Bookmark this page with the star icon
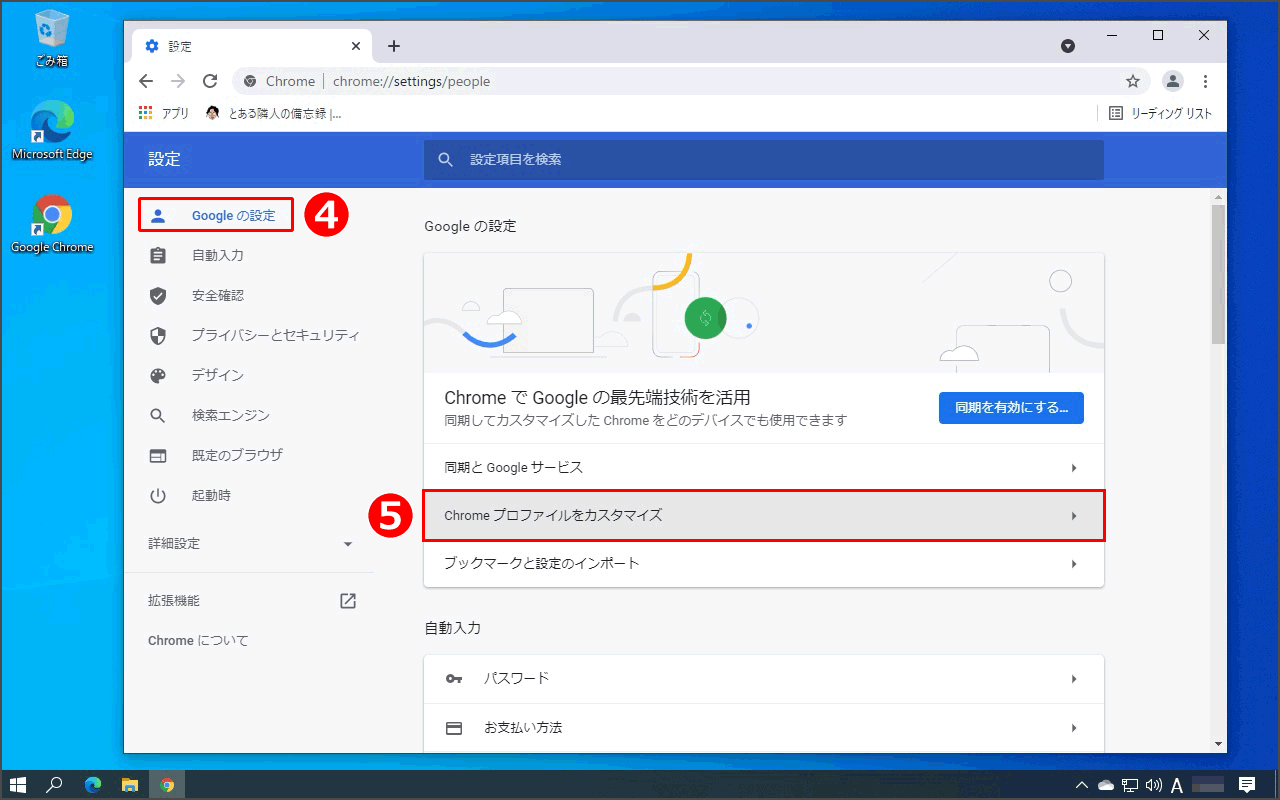This screenshot has height=800, width=1280. [x=1133, y=81]
